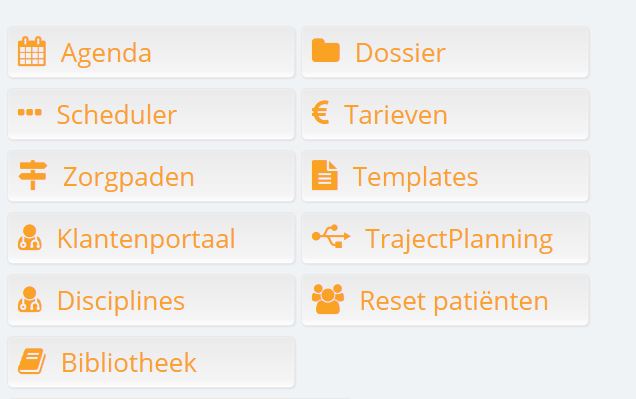Open the Agenda module
636x399 pixels.
tap(151, 52)
